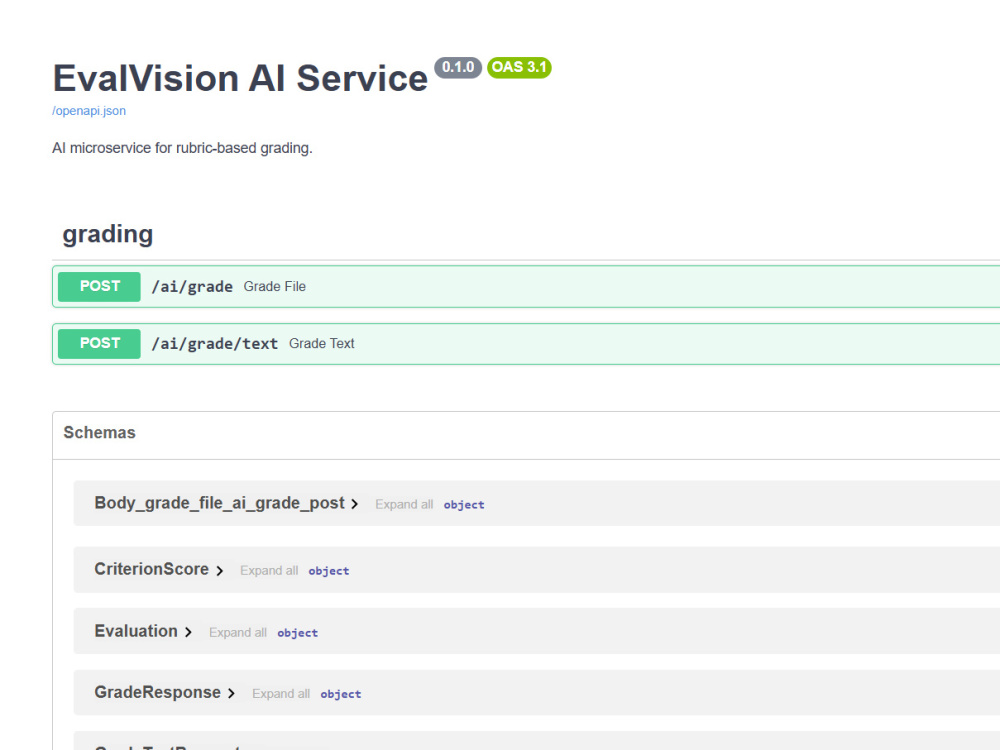
Task: Select the EvalVision AI Service title
Action: (240, 78)
